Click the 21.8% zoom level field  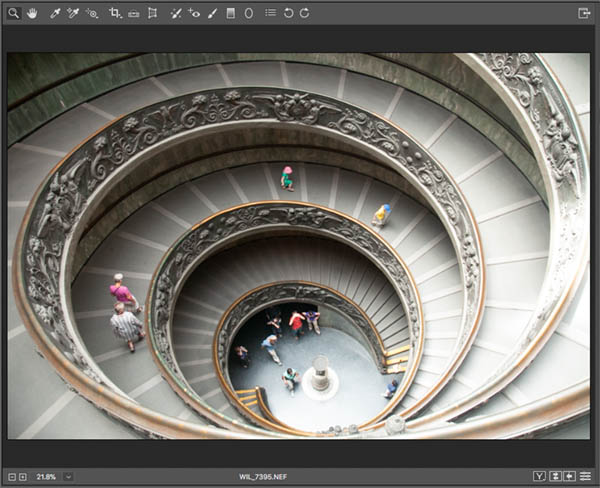(x=46, y=477)
